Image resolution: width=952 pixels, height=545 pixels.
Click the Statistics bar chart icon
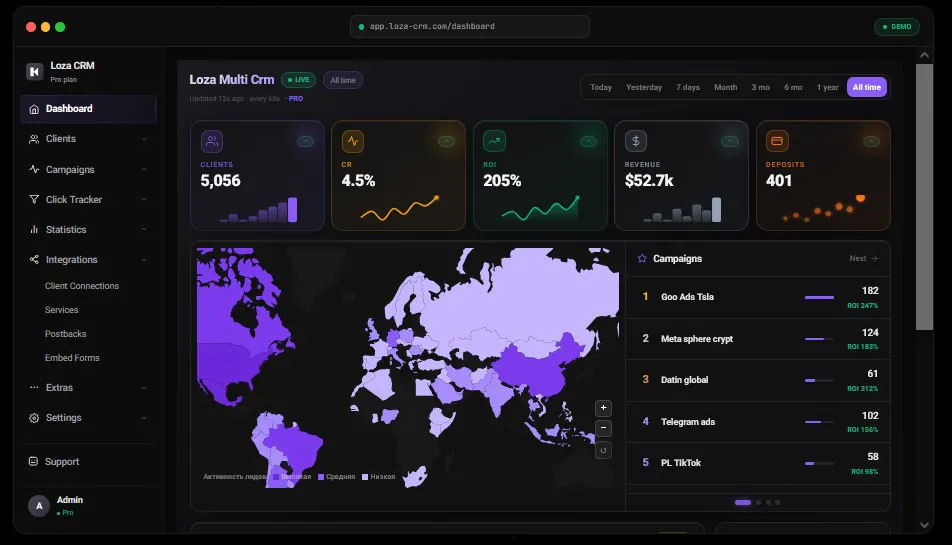pos(34,229)
